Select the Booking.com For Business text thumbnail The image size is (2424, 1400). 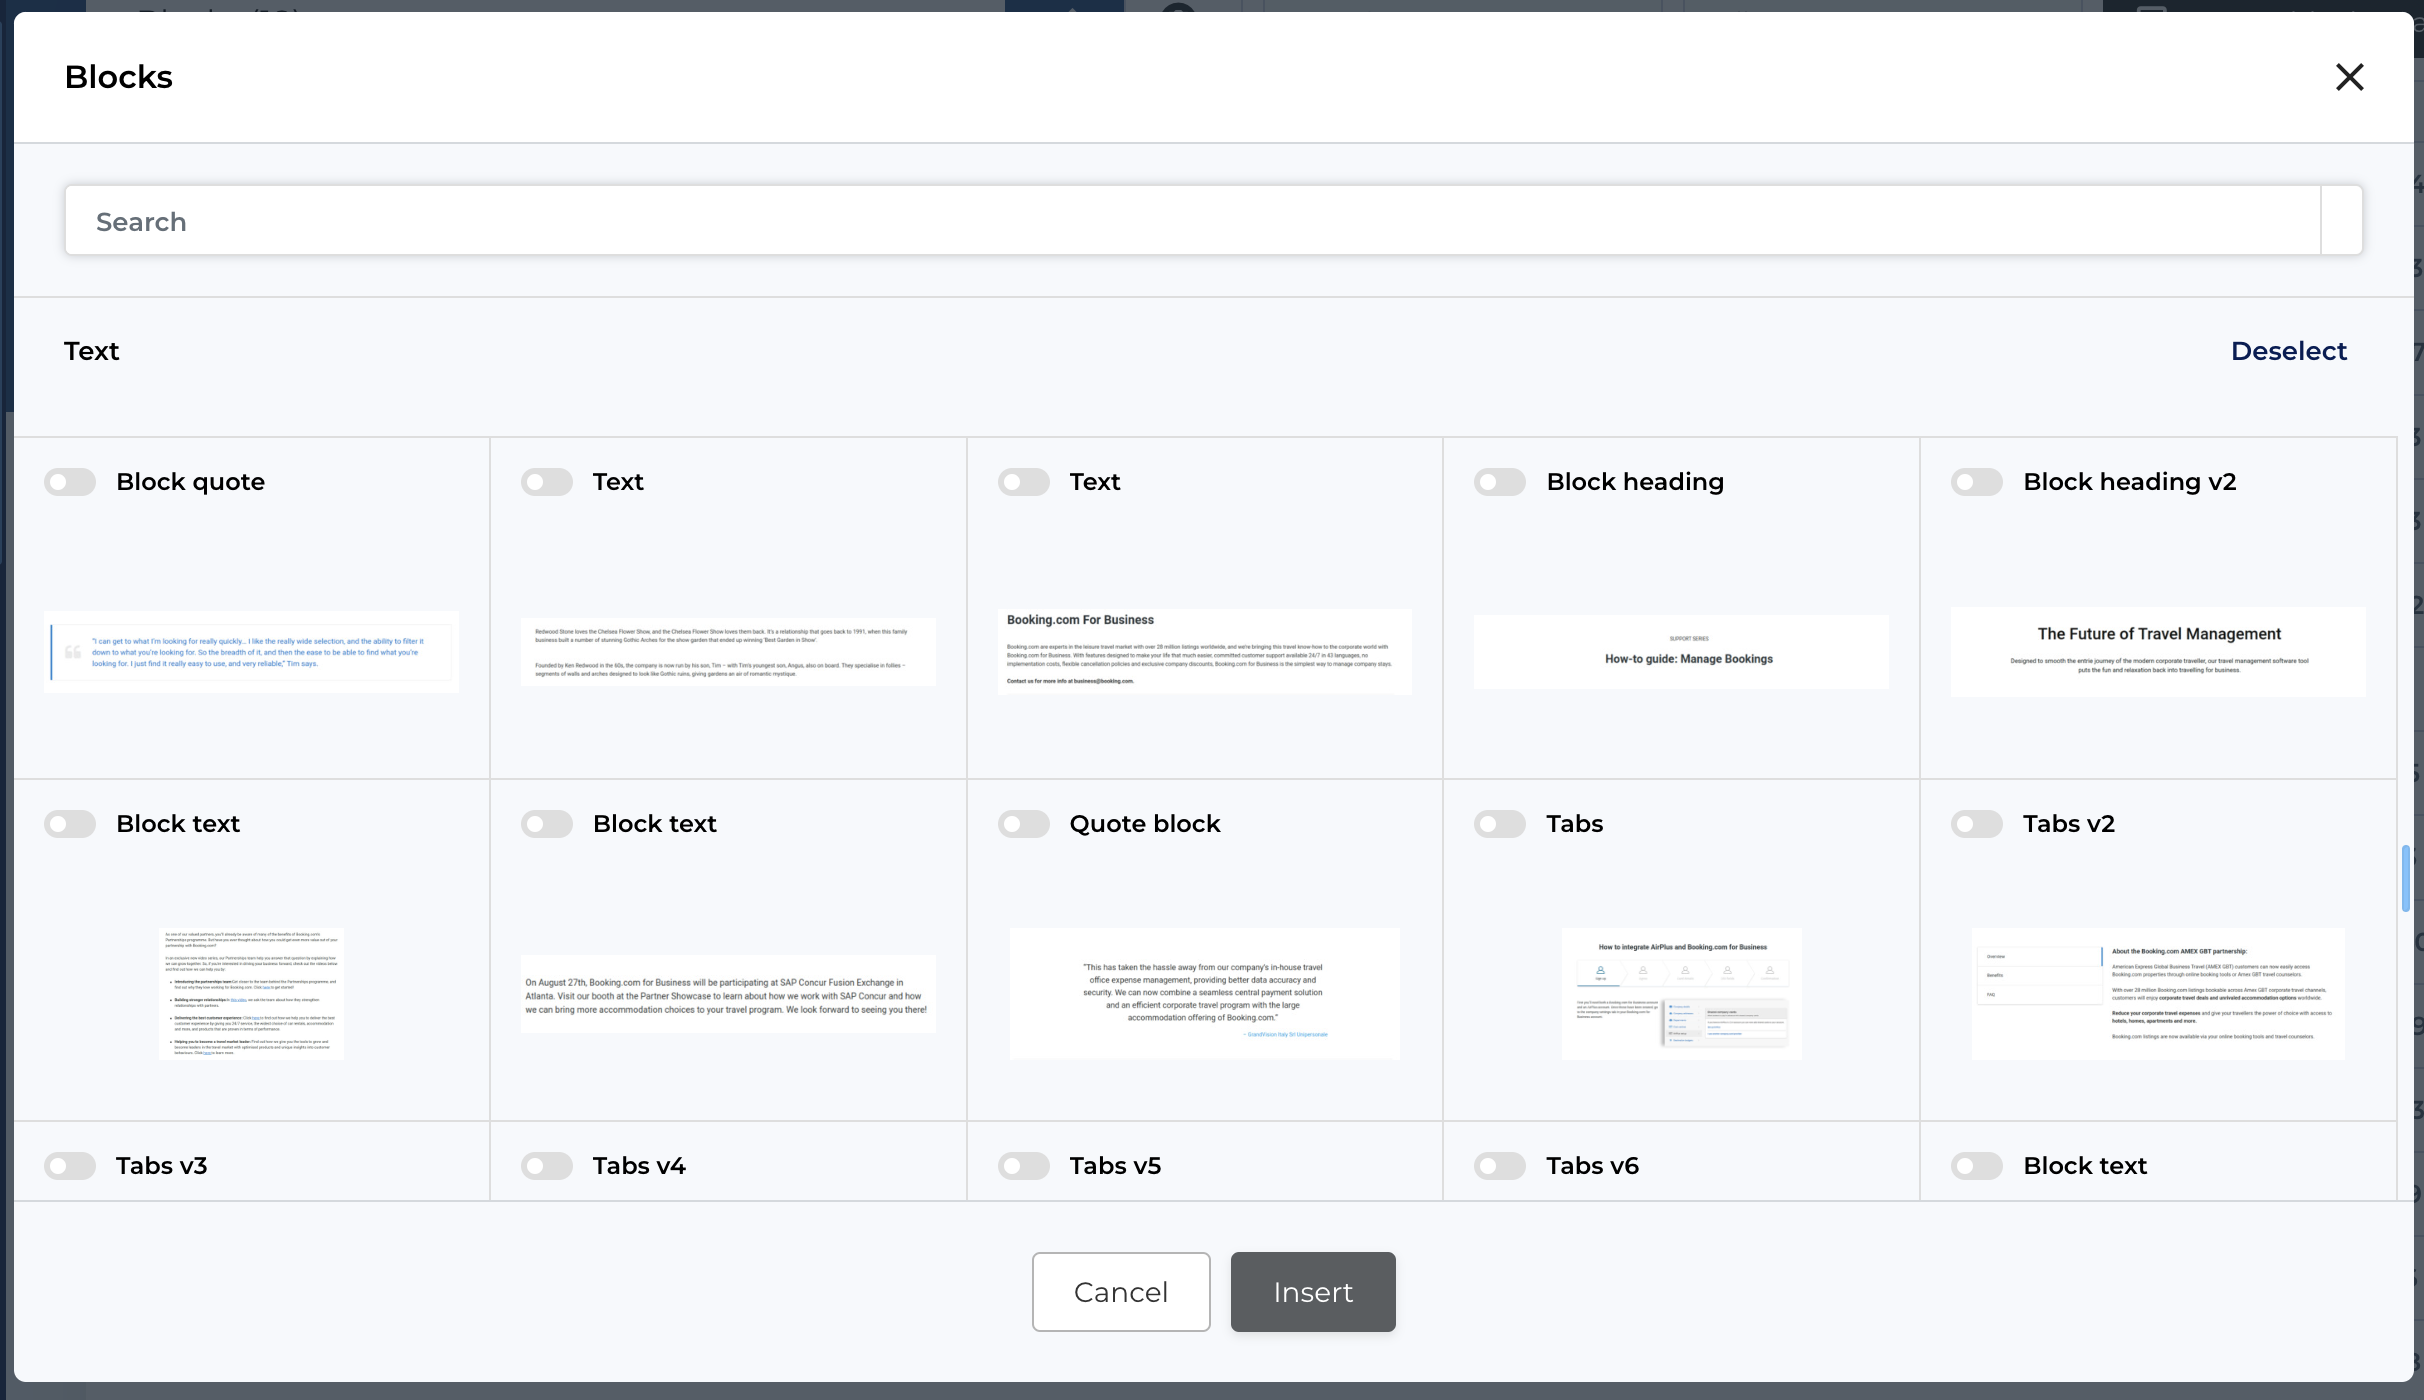1204,651
